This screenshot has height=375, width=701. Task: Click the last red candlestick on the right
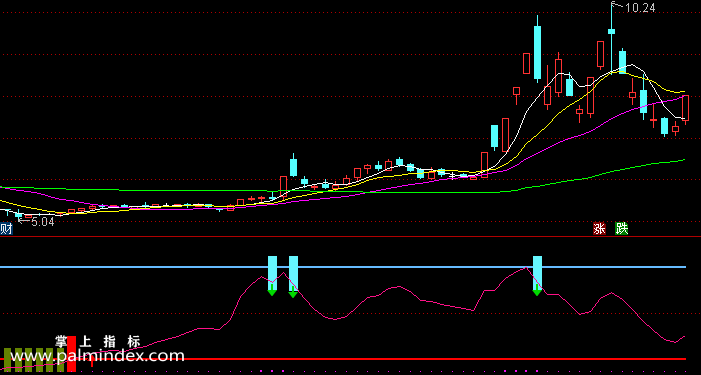click(685, 108)
